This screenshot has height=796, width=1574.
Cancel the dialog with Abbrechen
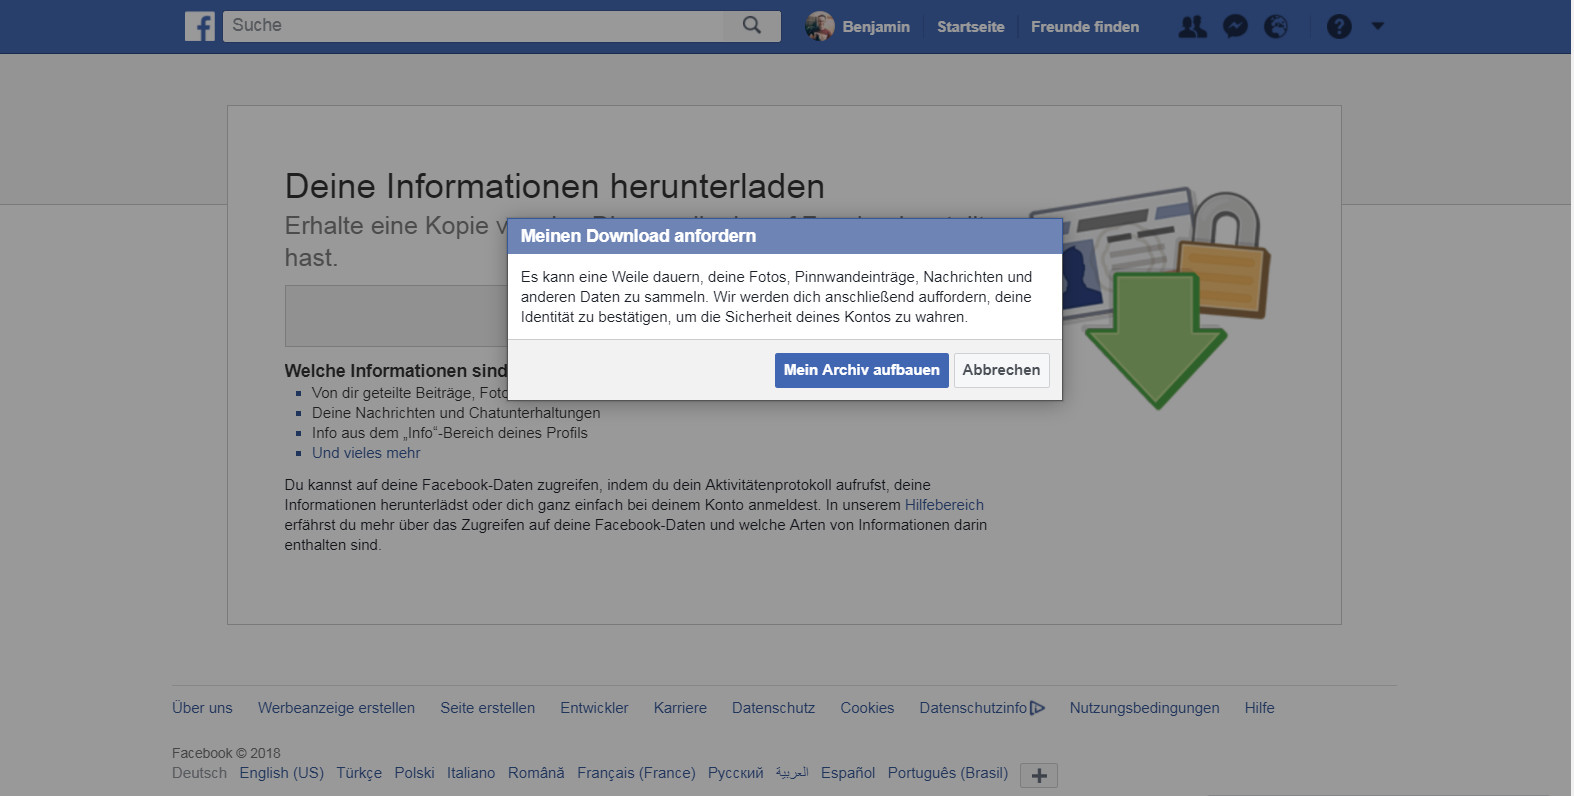tap(1001, 370)
